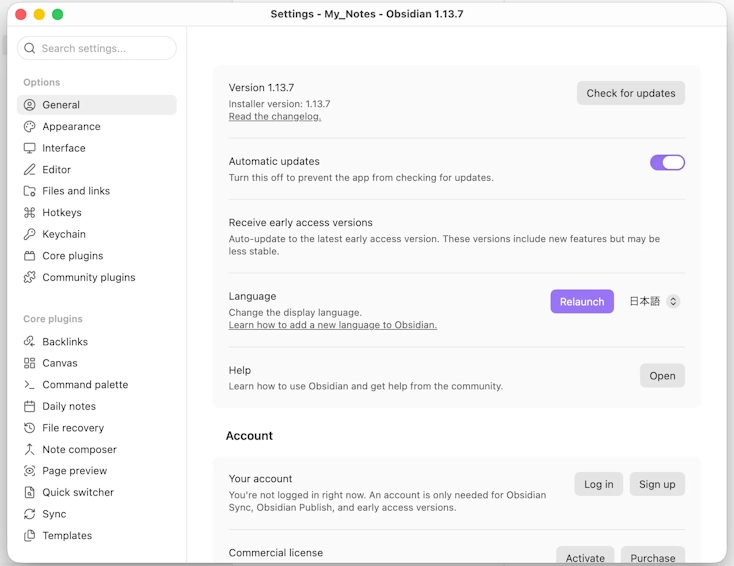Open Templates plugin settings

(97, 536)
